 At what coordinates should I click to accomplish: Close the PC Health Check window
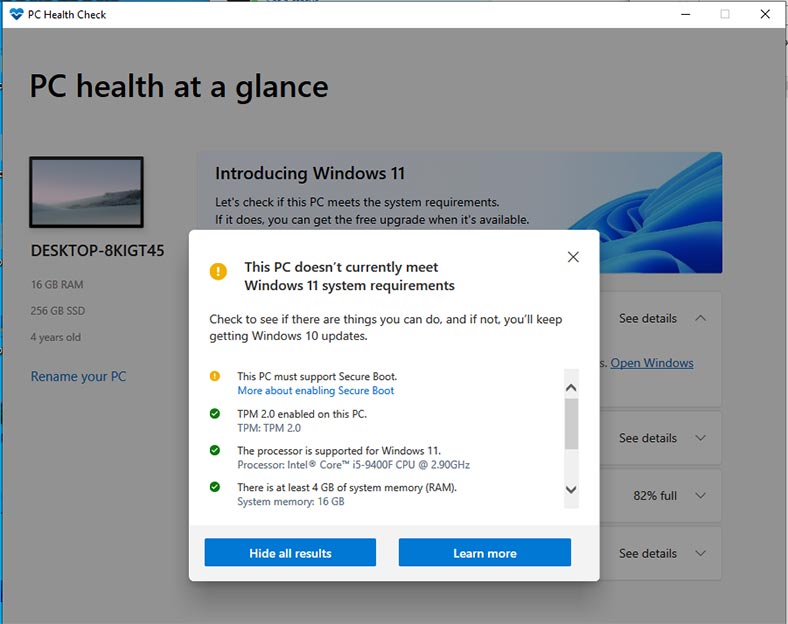point(765,14)
